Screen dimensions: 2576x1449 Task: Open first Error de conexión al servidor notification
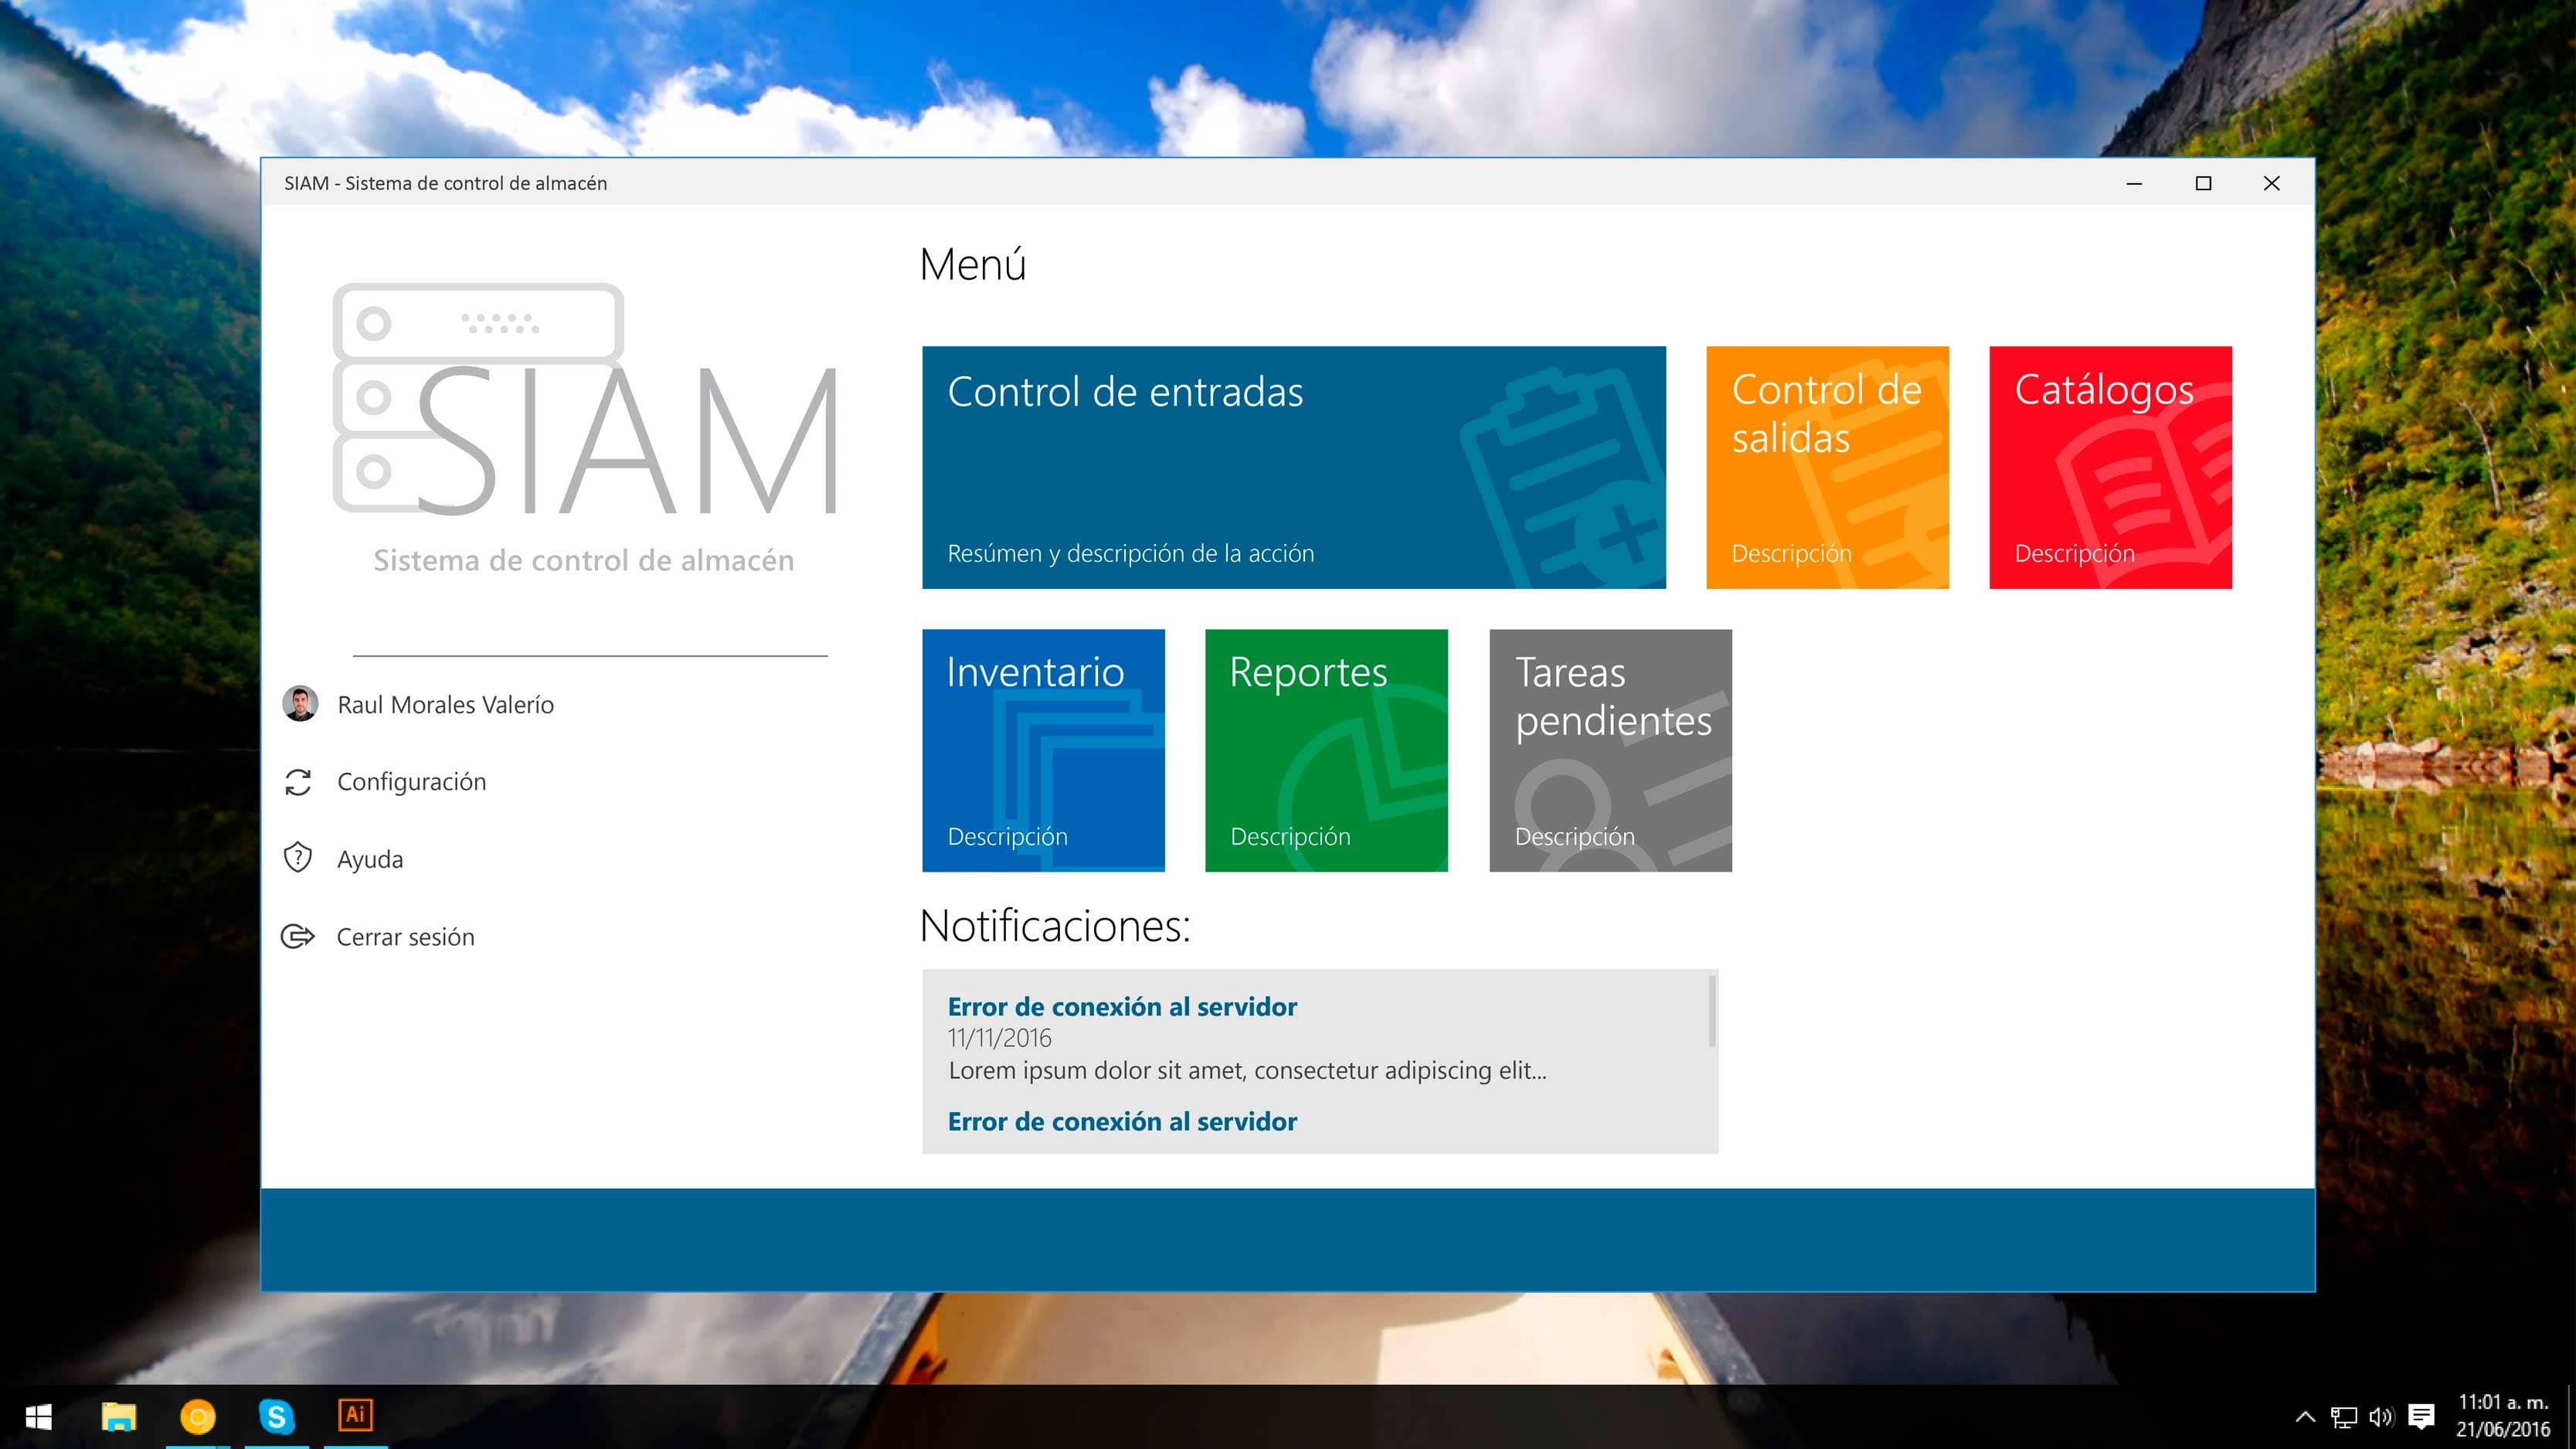pyautogui.click(x=1122, y=1006)
